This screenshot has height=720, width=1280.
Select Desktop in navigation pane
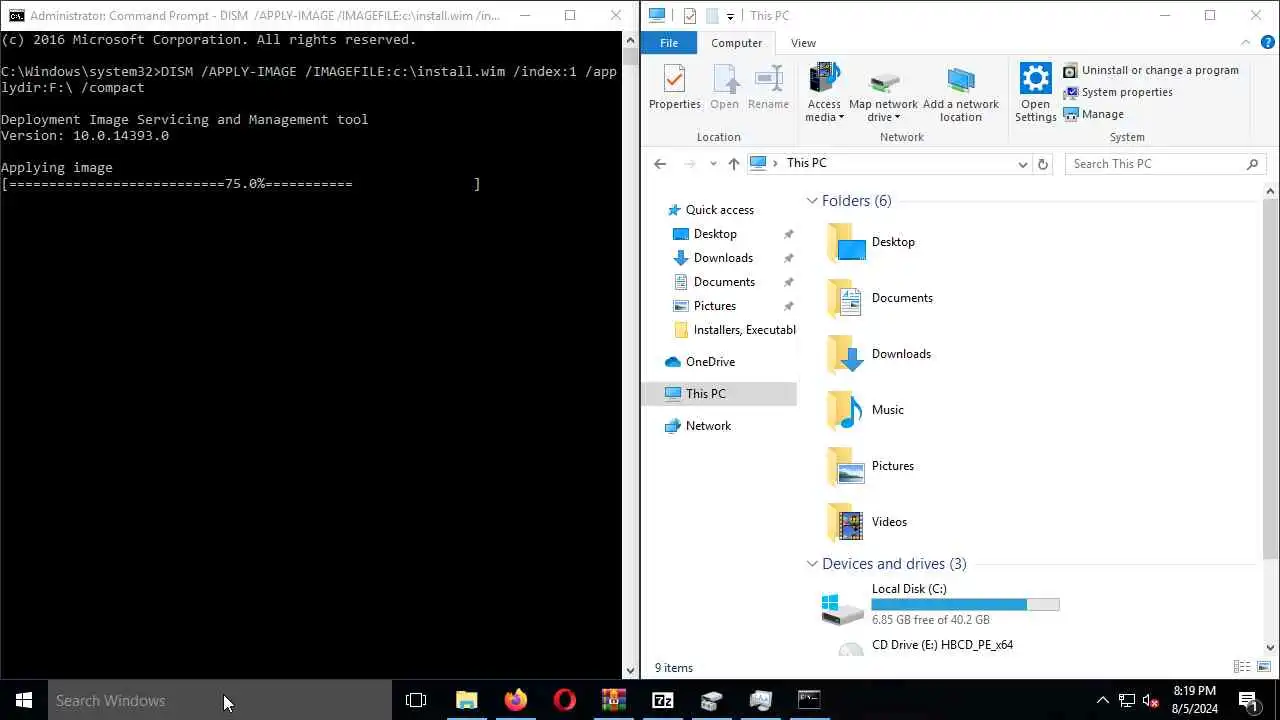pos(715,234)
